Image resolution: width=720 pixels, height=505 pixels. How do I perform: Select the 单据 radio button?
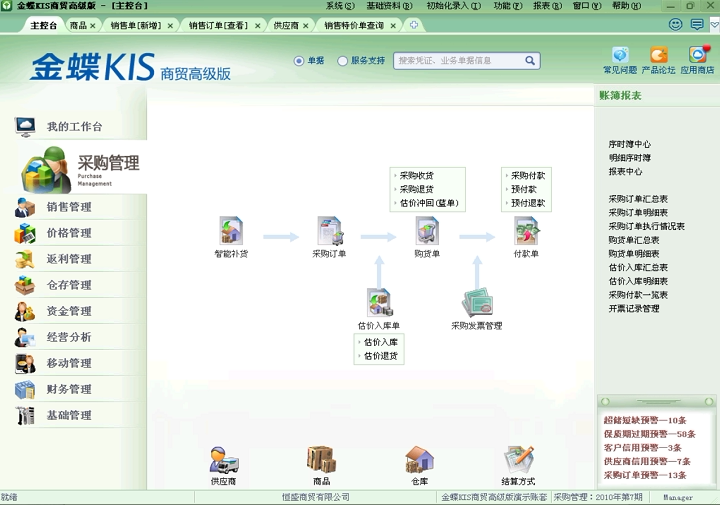[x=298, y=61]
